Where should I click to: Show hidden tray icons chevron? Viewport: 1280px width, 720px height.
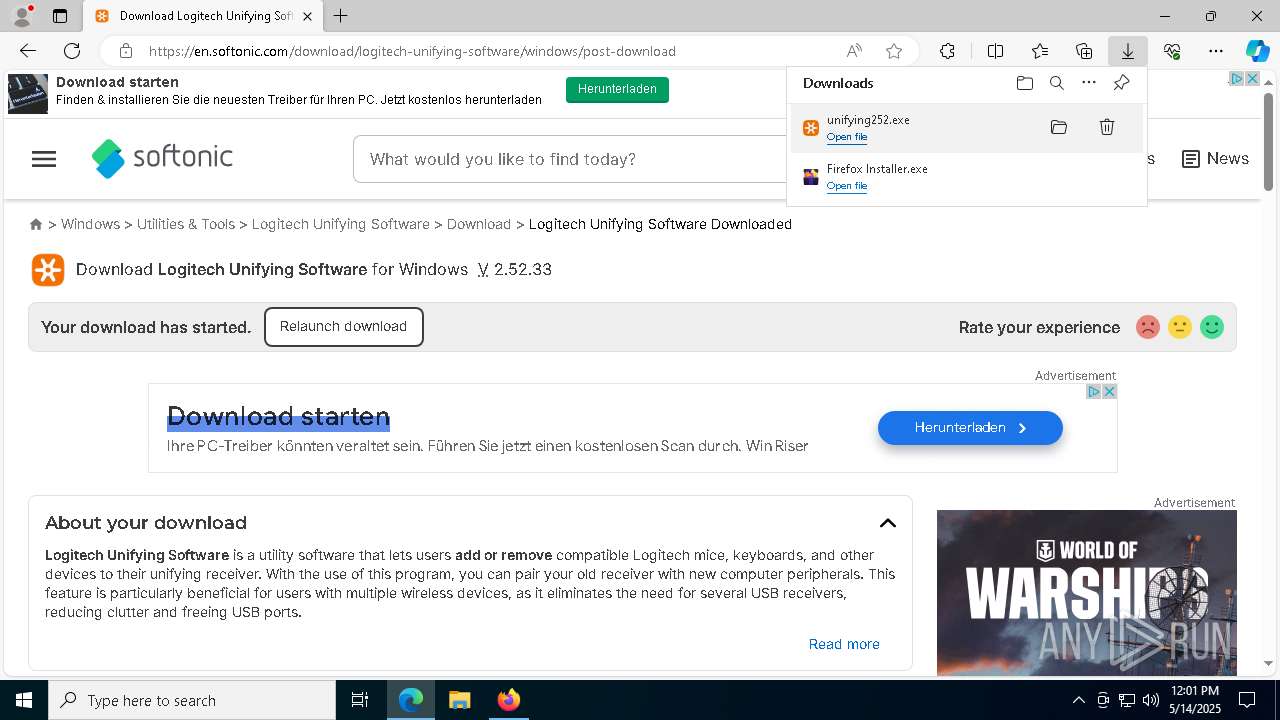(x=1078, y=700)
